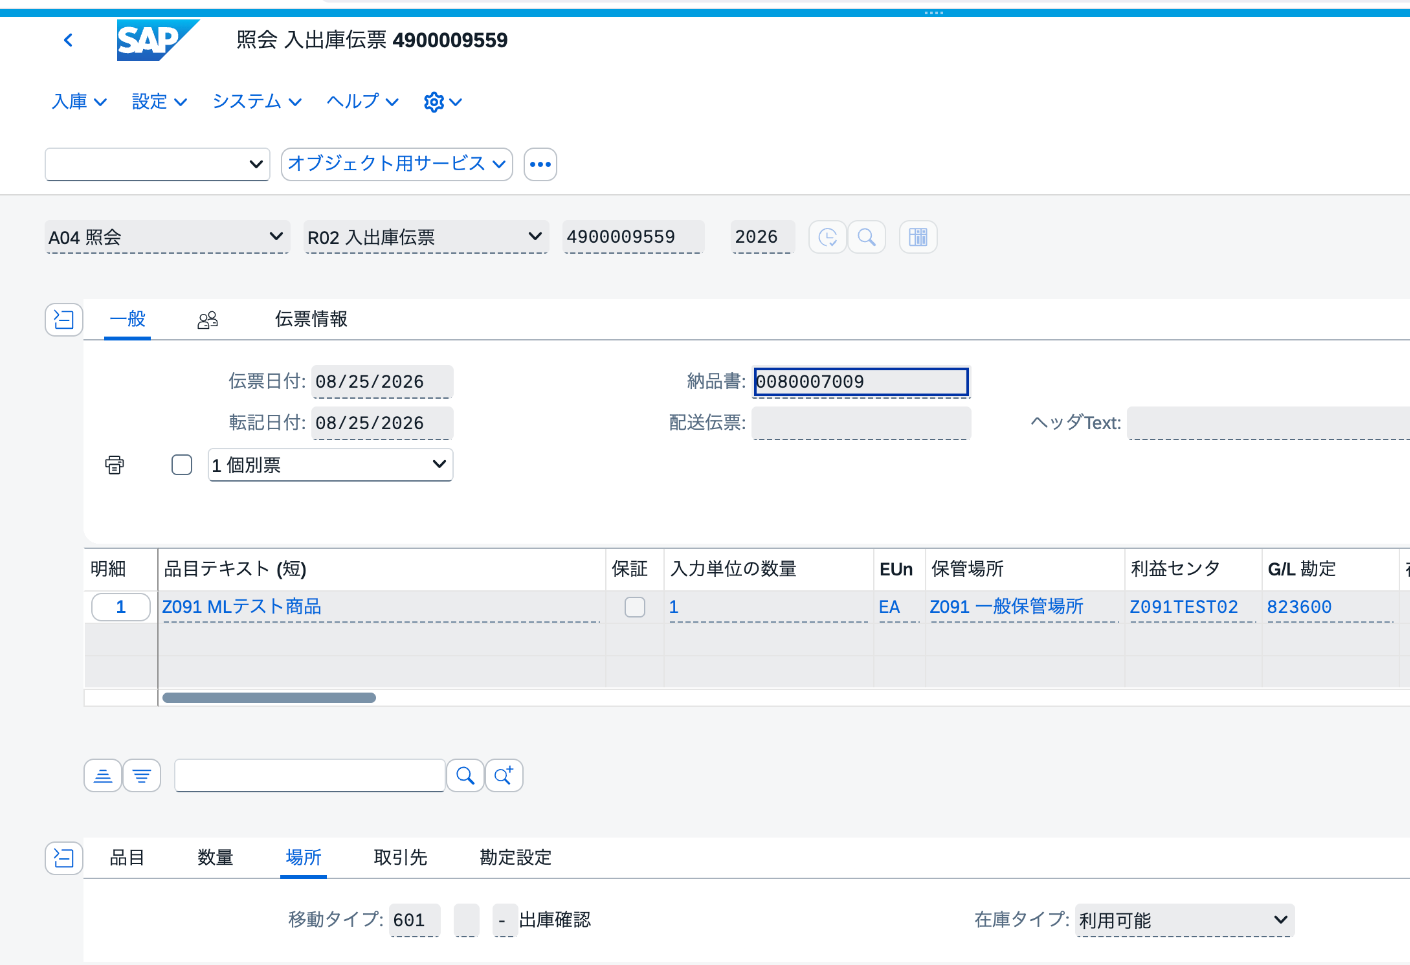Collapse item detail section toggle icon

tap(64, 858)
